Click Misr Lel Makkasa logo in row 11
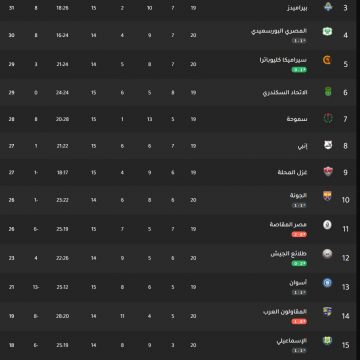360x360 pixels. [327, 225]
